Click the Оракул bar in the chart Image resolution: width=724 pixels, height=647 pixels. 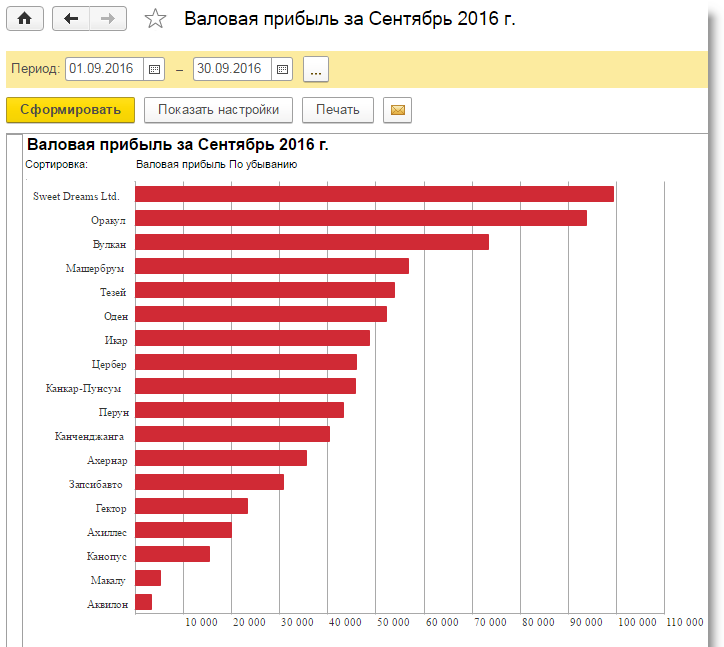360,218
